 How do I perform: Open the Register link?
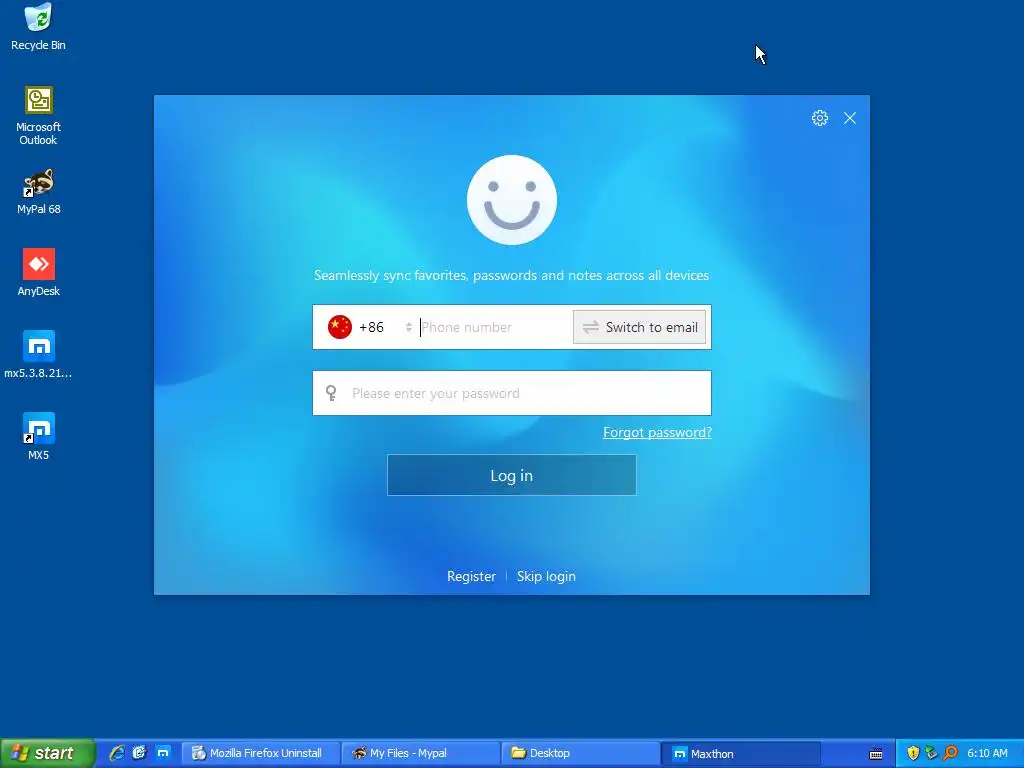(471, 577)
